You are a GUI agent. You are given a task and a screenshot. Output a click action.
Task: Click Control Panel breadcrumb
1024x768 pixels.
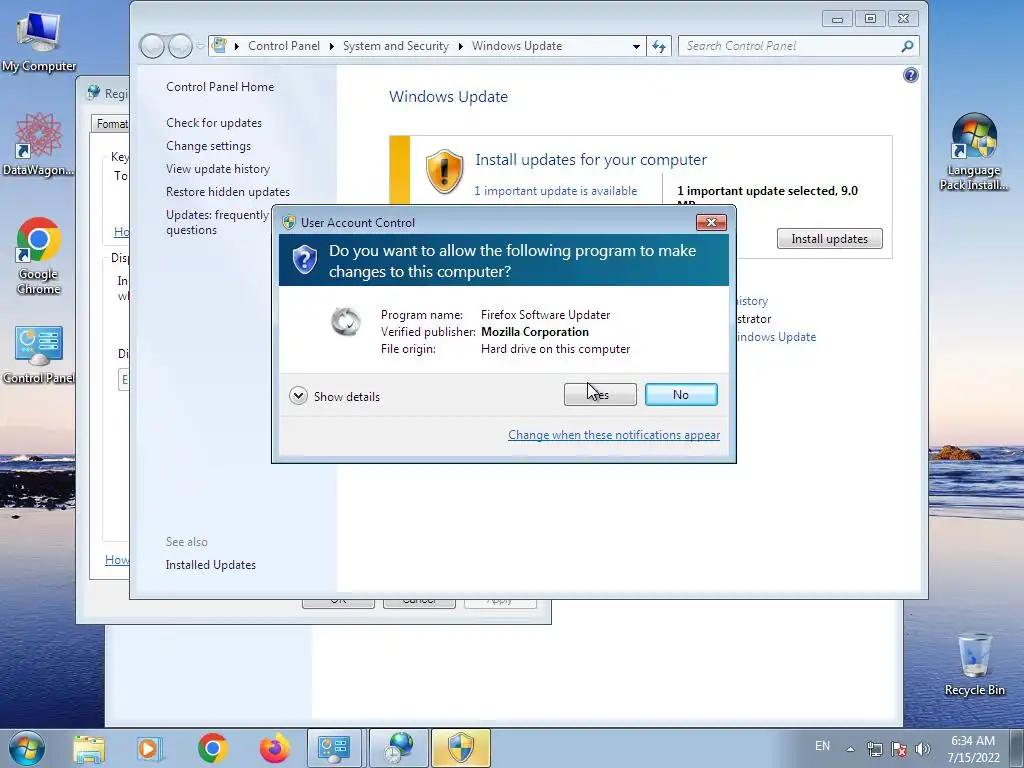coord(284,46)
